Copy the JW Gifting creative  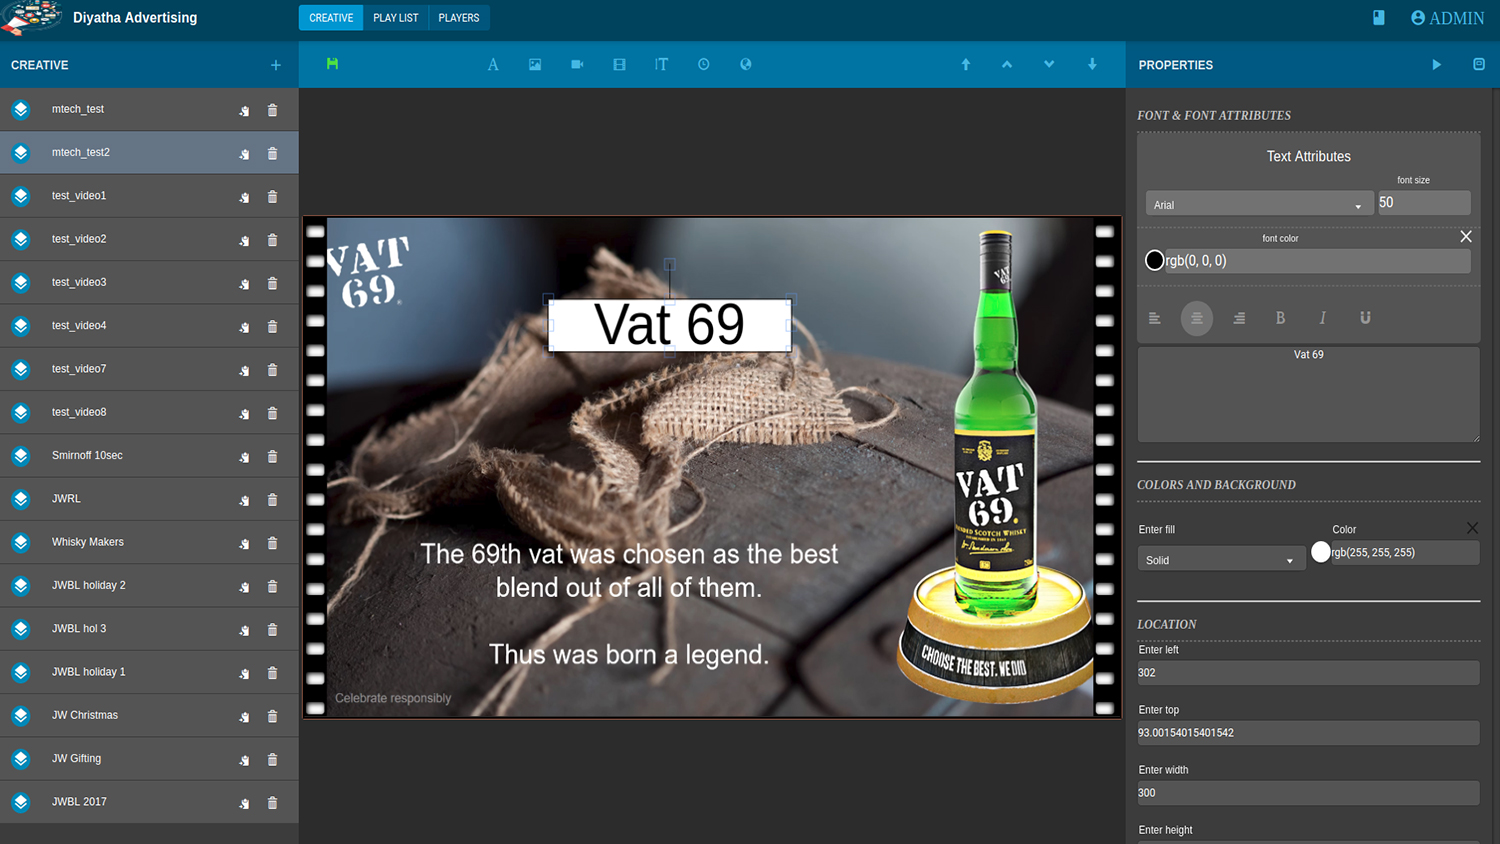(244, 760)
